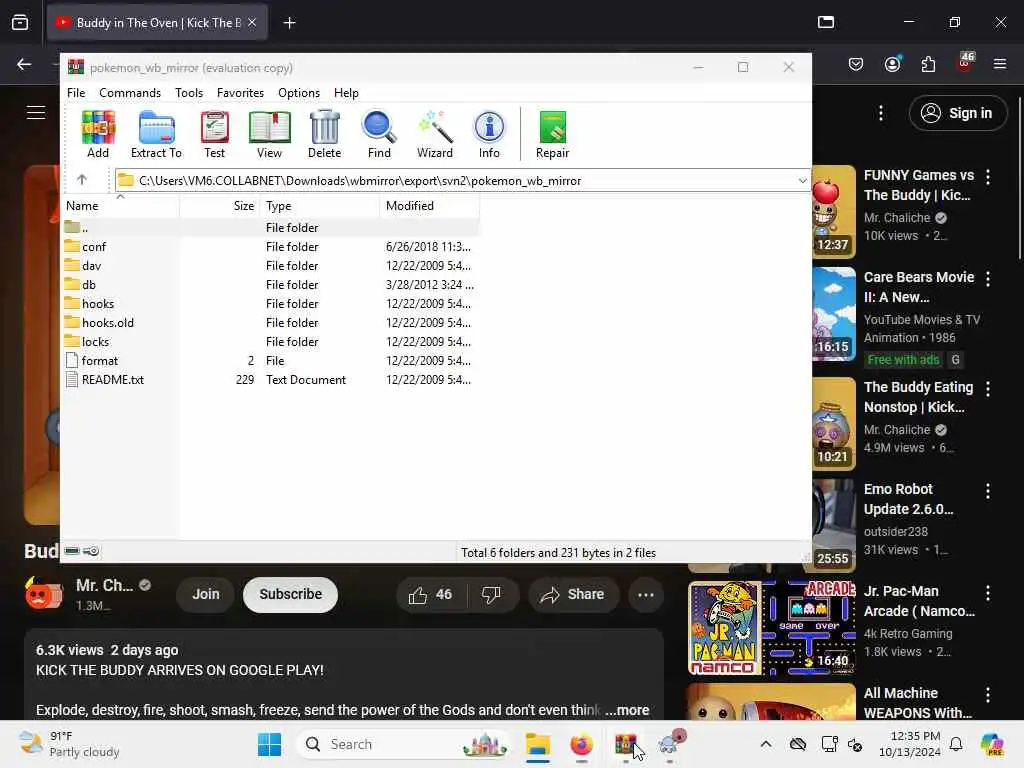The width and height of the screenshot is (1024, 768).
Task: Open the Commands menu
Action: point(130,93)
